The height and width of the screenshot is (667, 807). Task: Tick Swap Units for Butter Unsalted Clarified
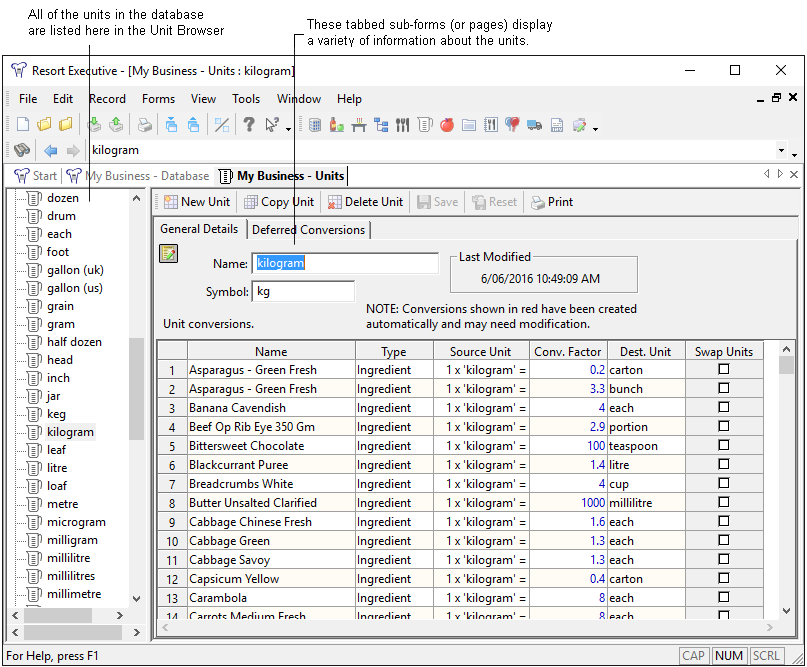pos(724,502)
